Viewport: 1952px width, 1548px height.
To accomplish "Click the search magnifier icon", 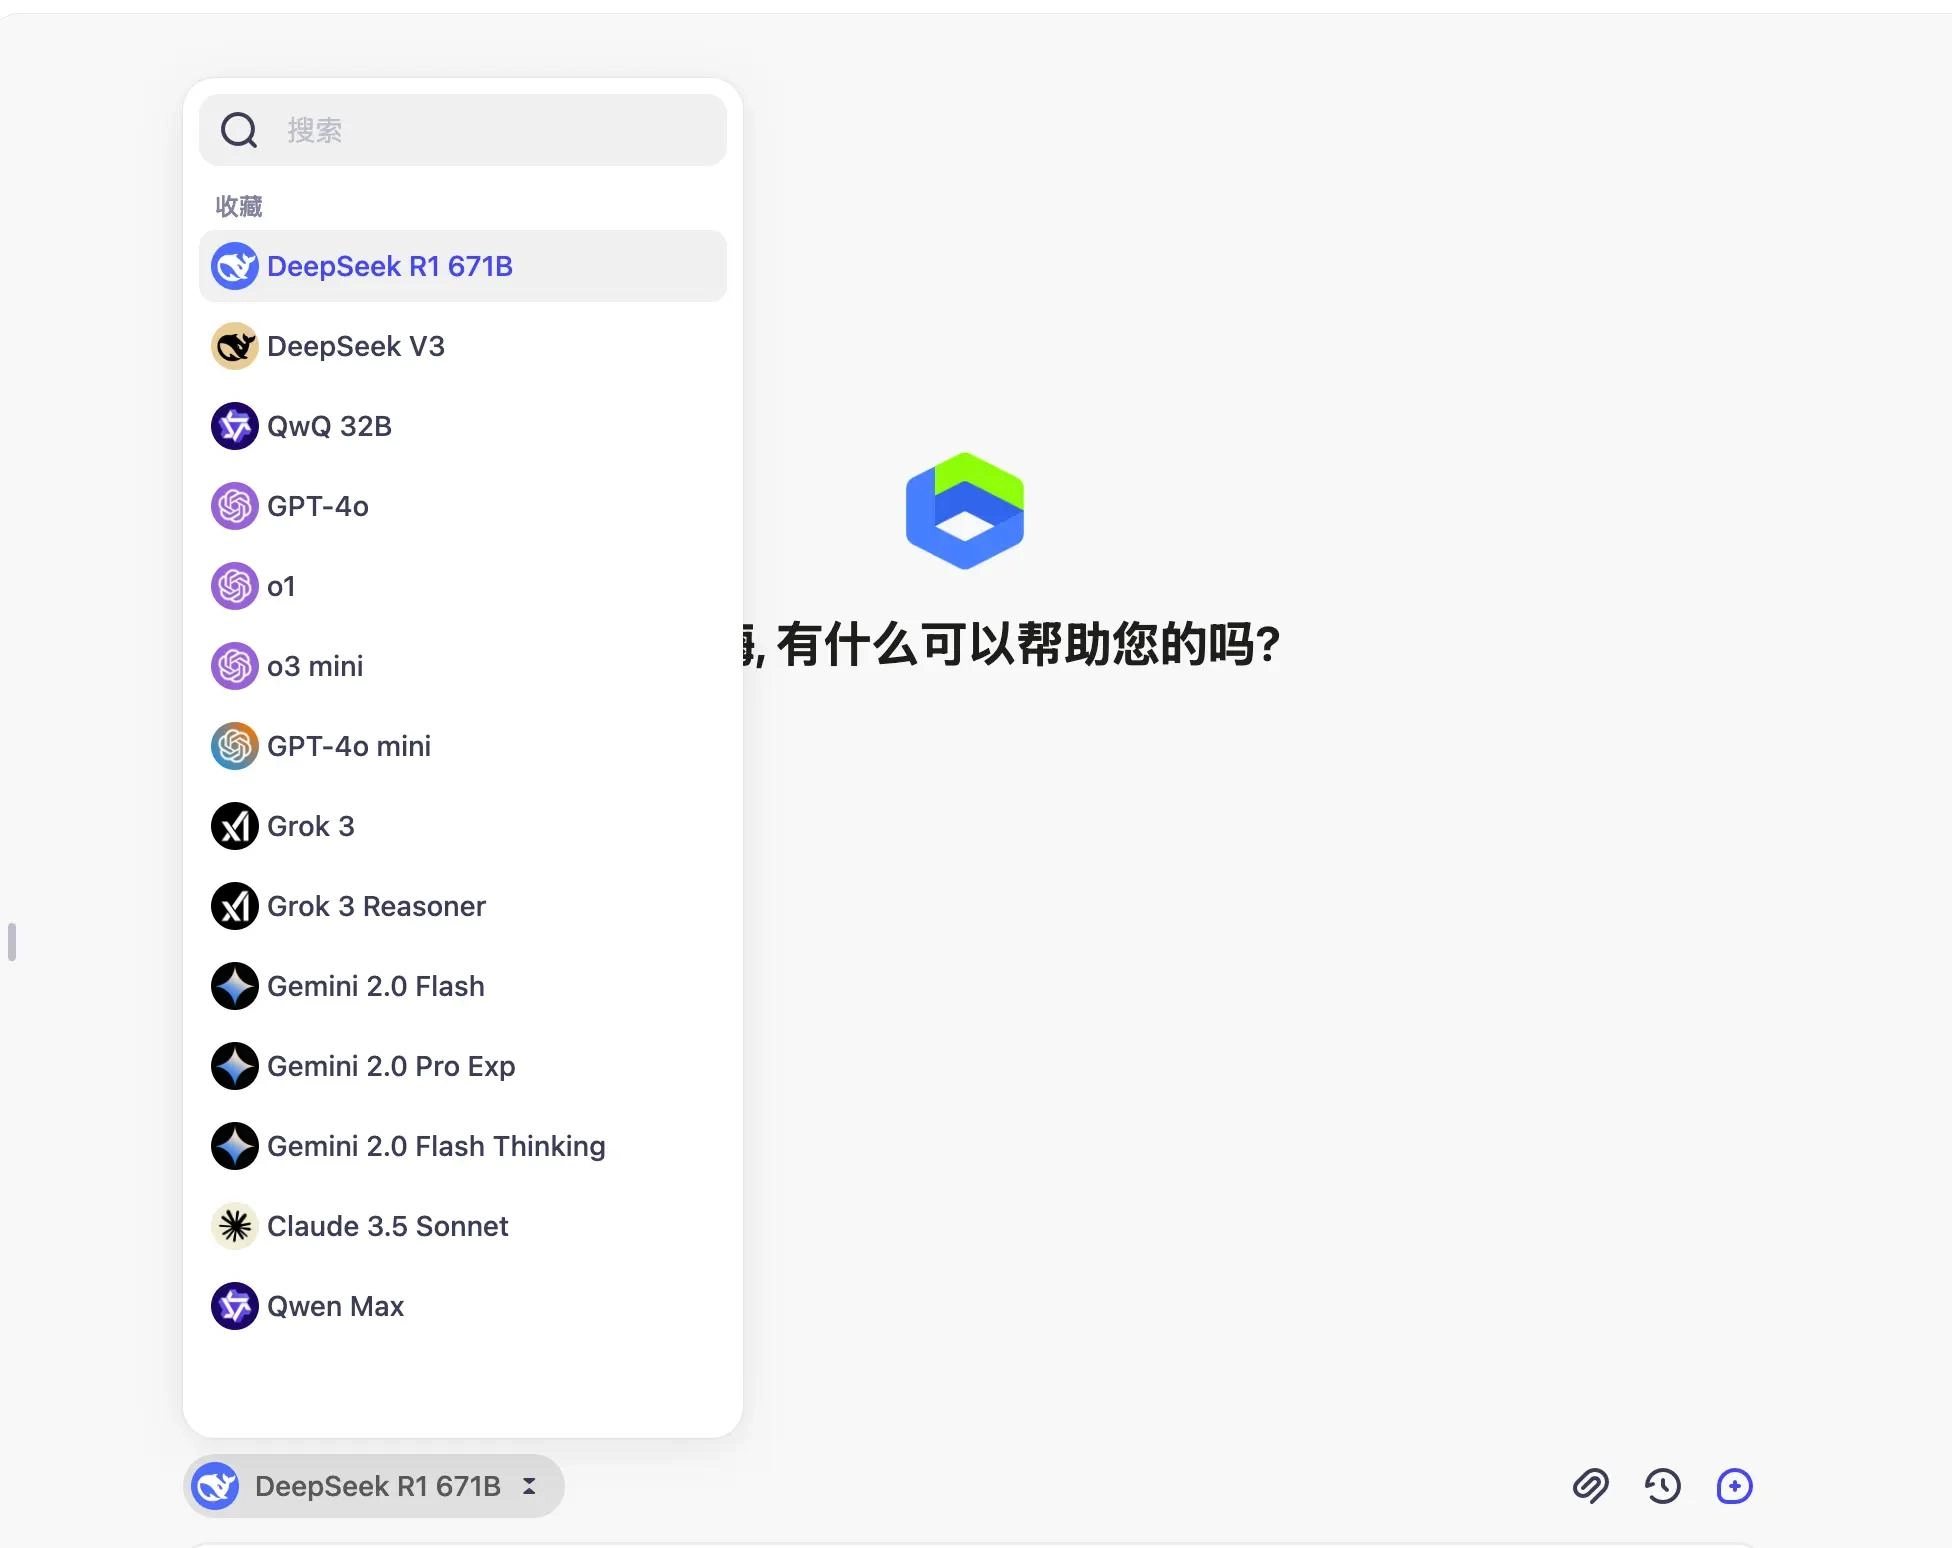I will 239,130.
